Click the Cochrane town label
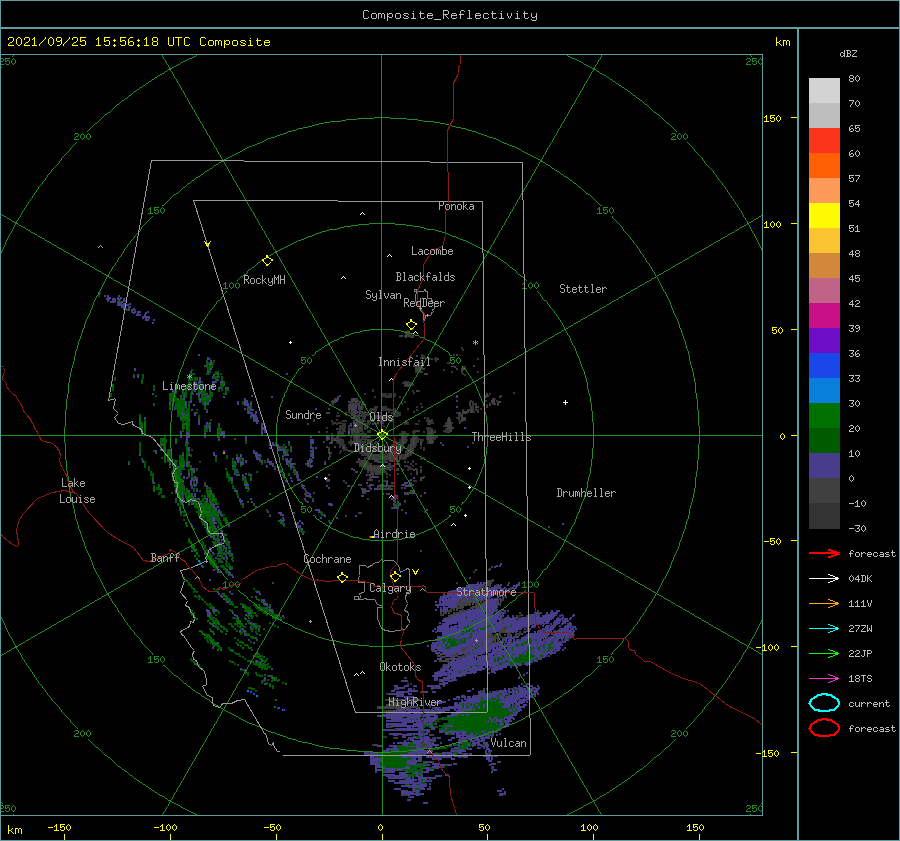The width and height of the screenshot is (900, 841). pos(327,559)
